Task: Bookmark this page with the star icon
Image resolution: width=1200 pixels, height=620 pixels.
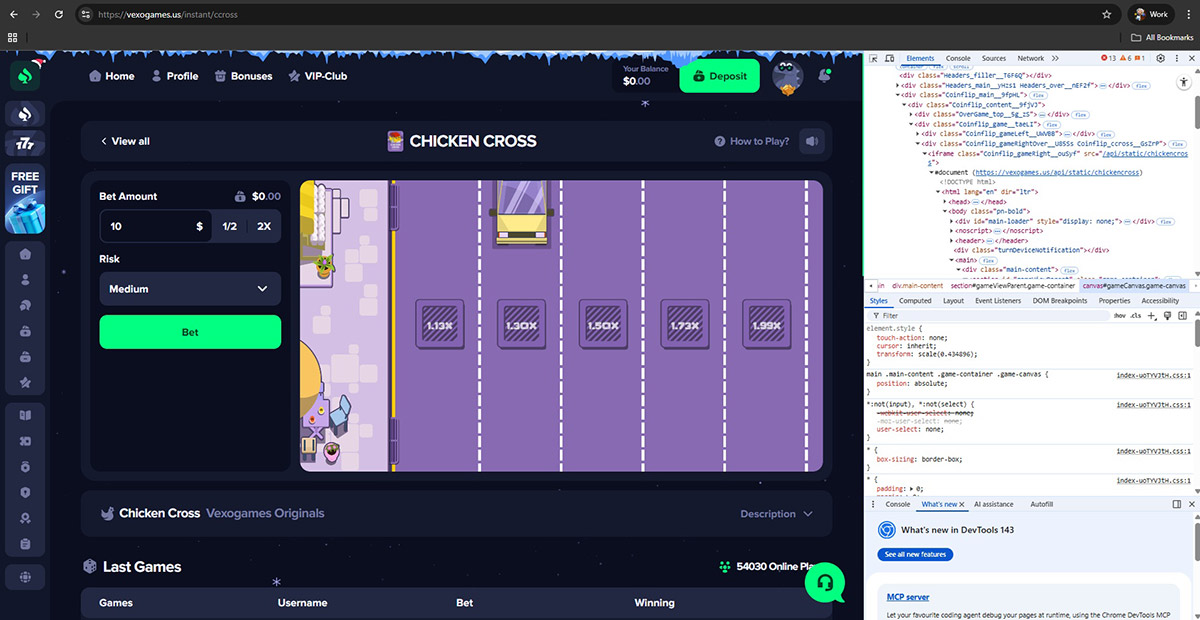Action: pos(1107,15)
